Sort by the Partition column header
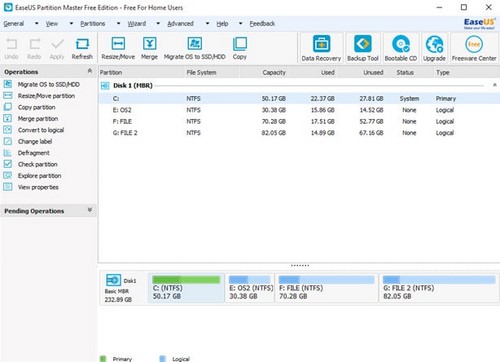Screen dimensions: 500x362 (x=142, y=72)
